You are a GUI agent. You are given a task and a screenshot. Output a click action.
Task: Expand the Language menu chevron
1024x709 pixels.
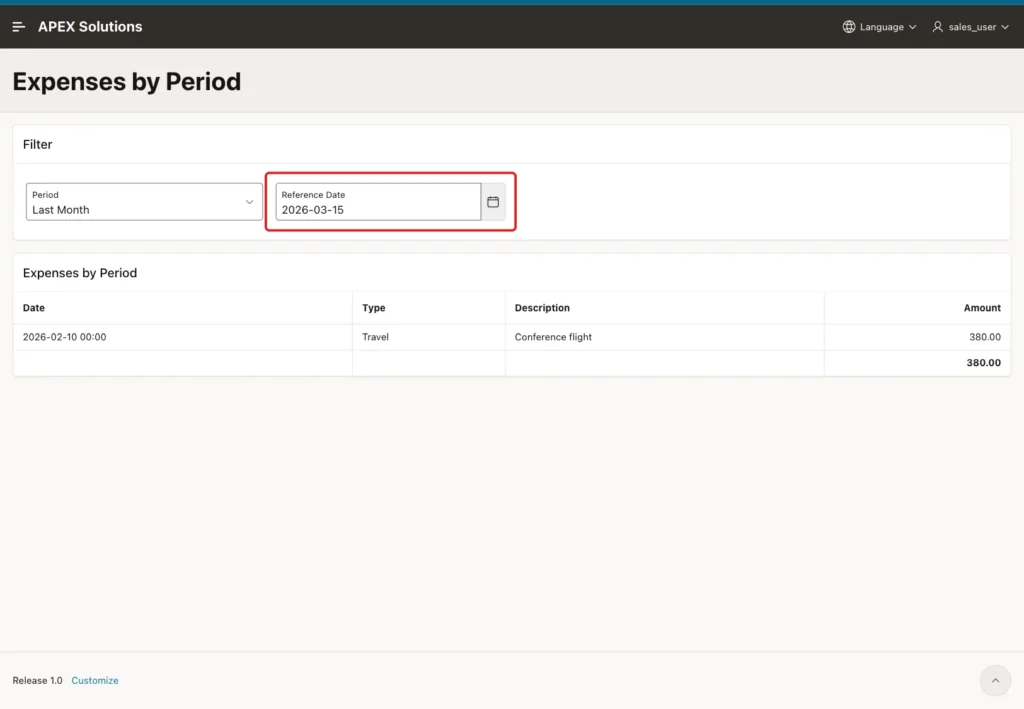(912, 27)
